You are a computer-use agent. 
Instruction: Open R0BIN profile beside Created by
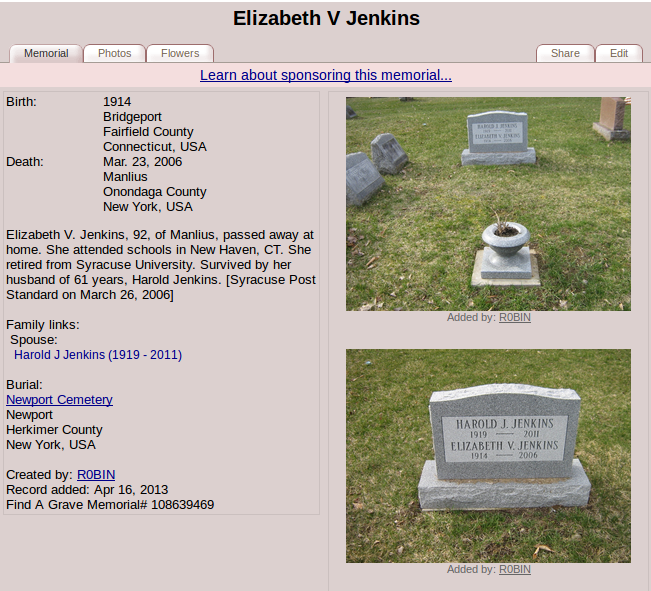(96, 475)
